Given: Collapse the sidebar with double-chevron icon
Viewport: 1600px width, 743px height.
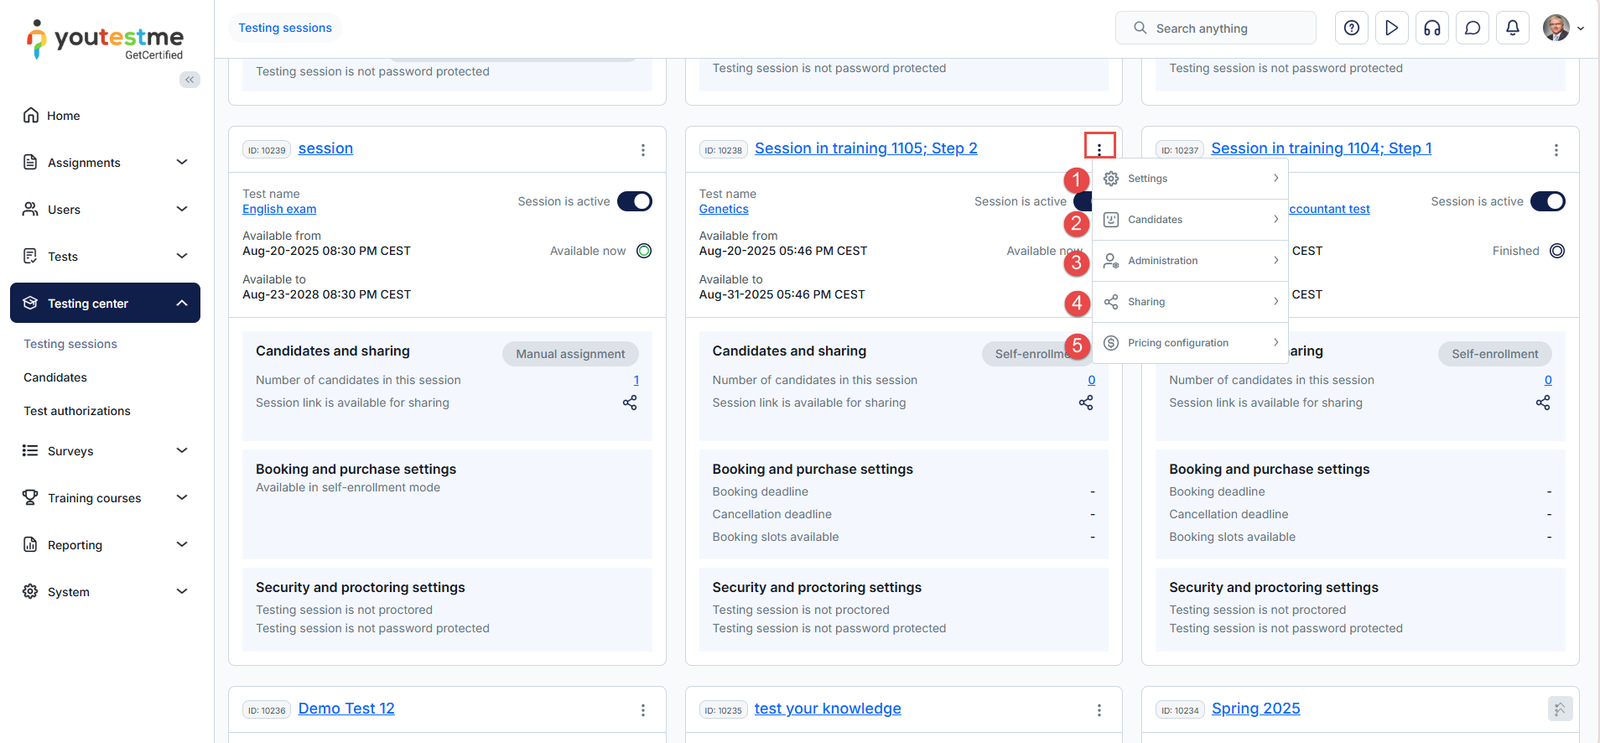Looking at the screenshot, I should coord(189,79).
